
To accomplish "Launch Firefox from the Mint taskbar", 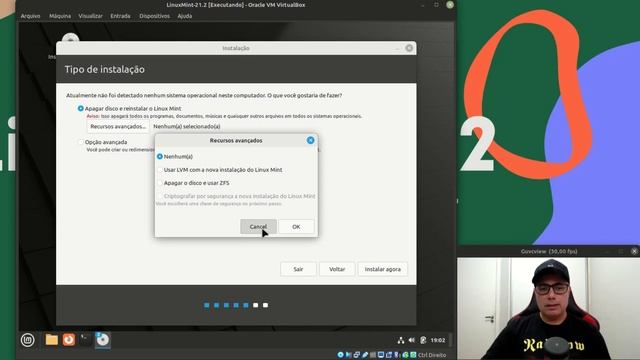I will tap(69, 340).
